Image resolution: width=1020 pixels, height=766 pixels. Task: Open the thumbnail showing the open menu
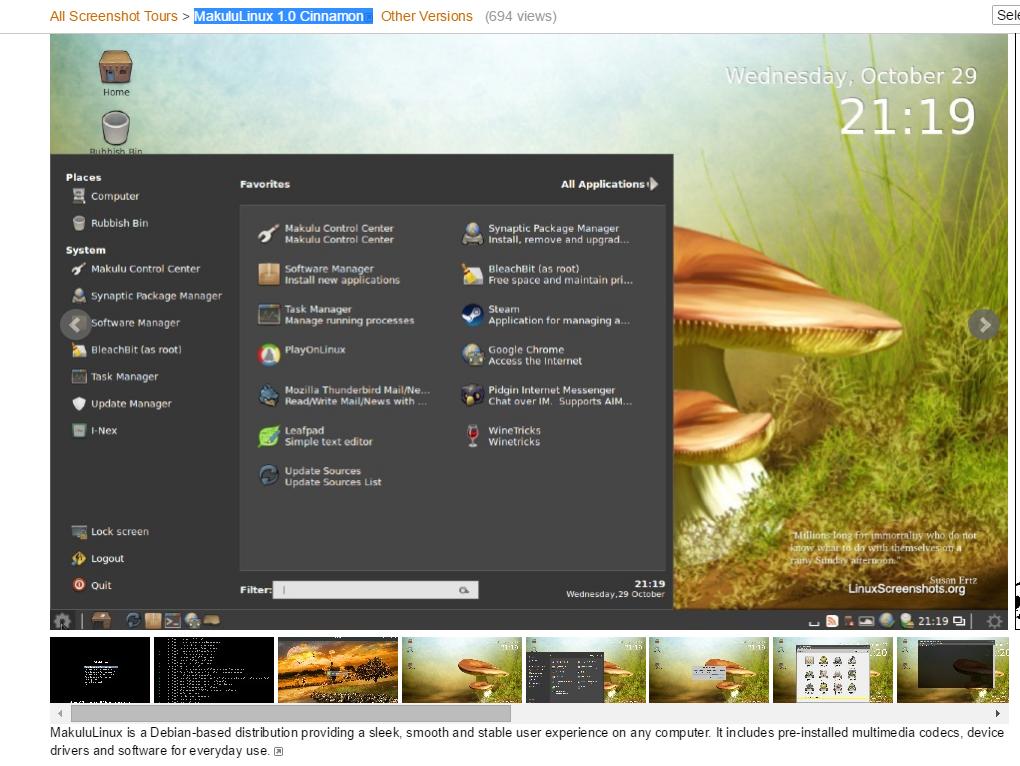(x=585, y=670)
